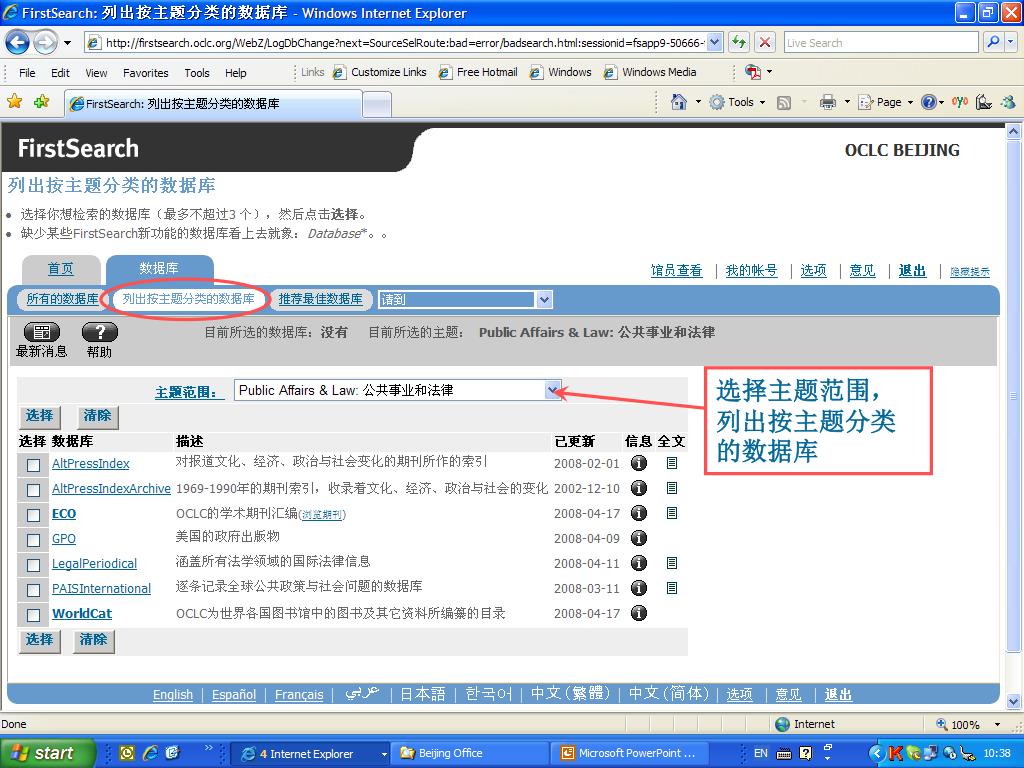View info icon for PAISInternational
Screen dimensions: 1024x768
639,588
